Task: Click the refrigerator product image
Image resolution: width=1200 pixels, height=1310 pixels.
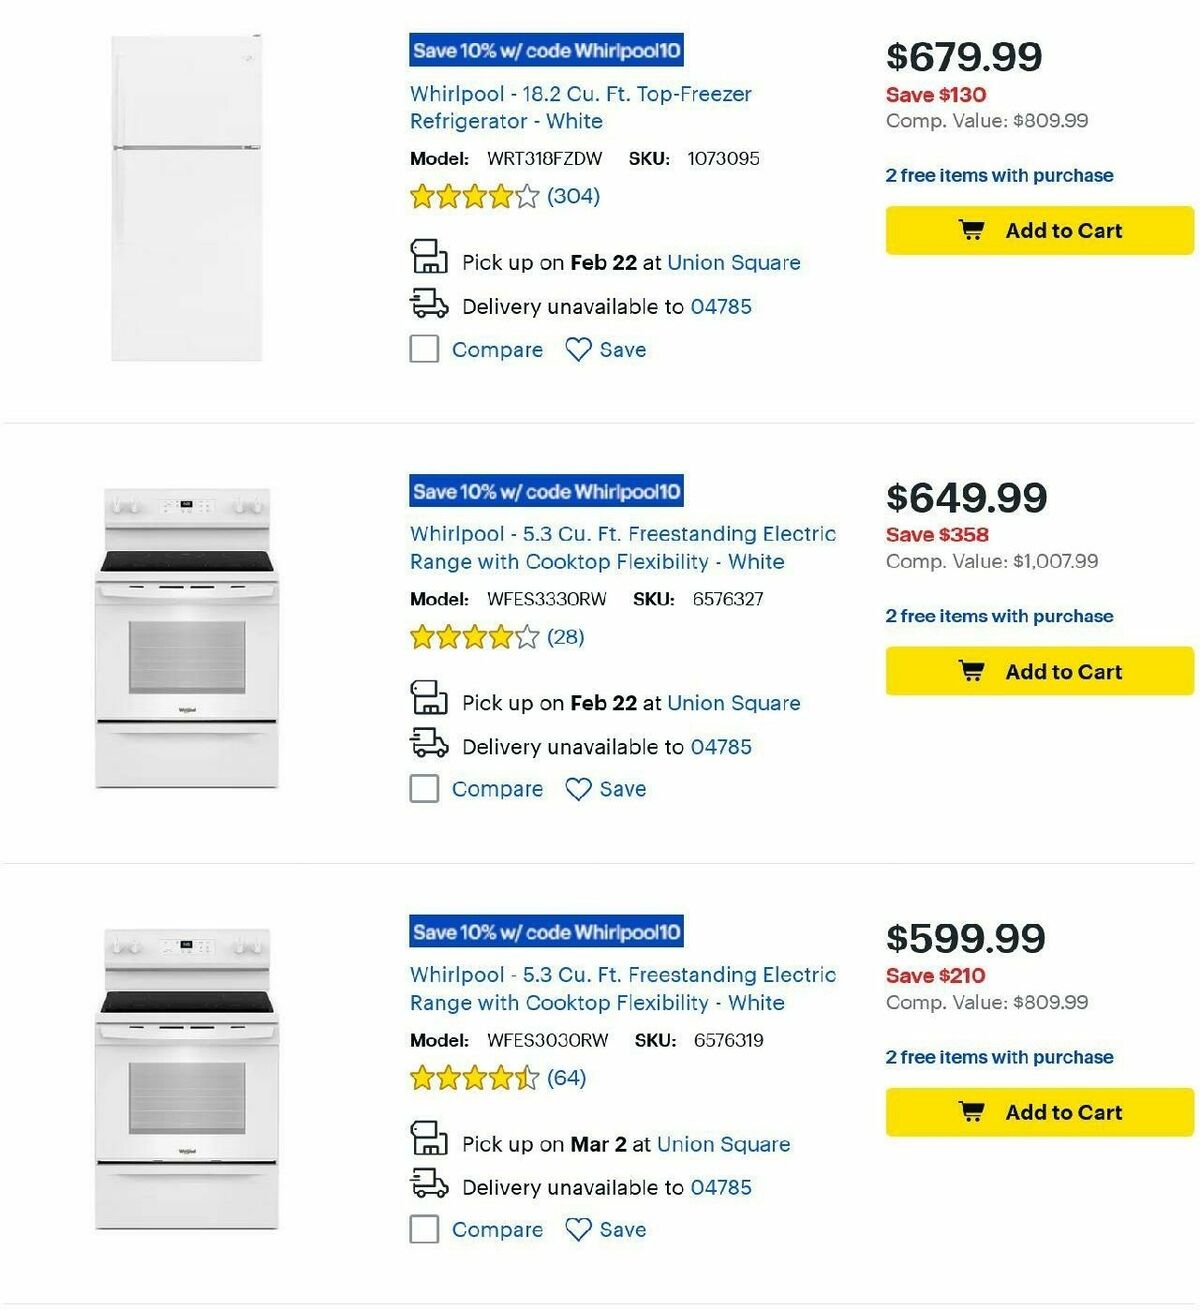Action: point(183,197)
